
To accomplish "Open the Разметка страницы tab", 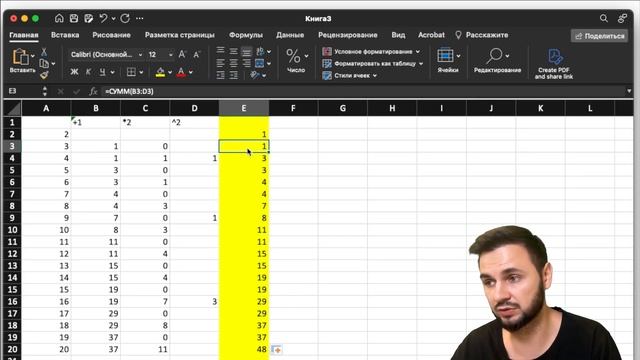I will pyautogui.click(x=180, y=35).
